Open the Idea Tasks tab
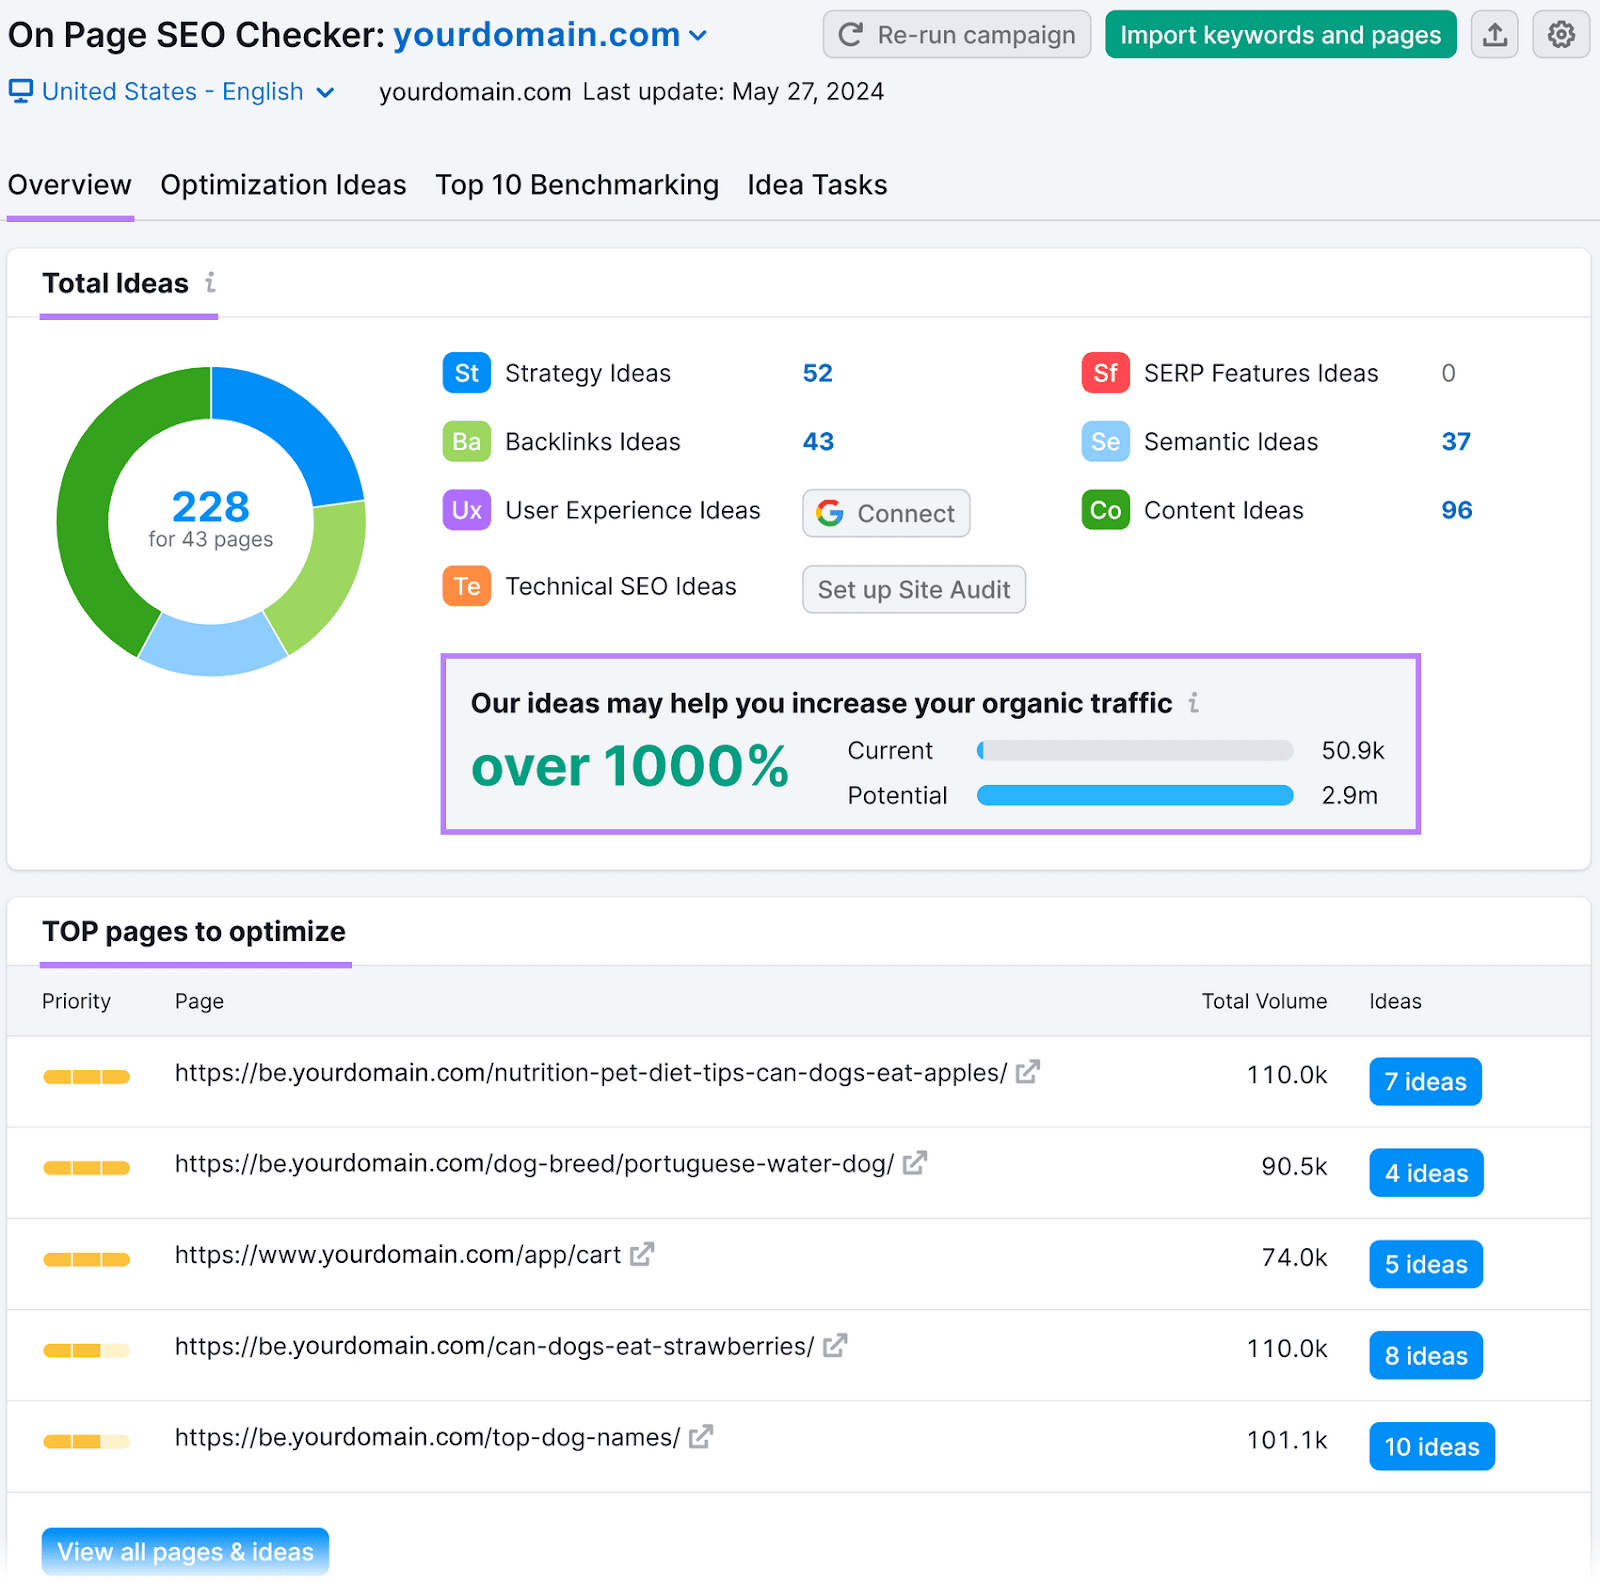The height and width of the screenshot is (1583, 1600). coord(816,185)
